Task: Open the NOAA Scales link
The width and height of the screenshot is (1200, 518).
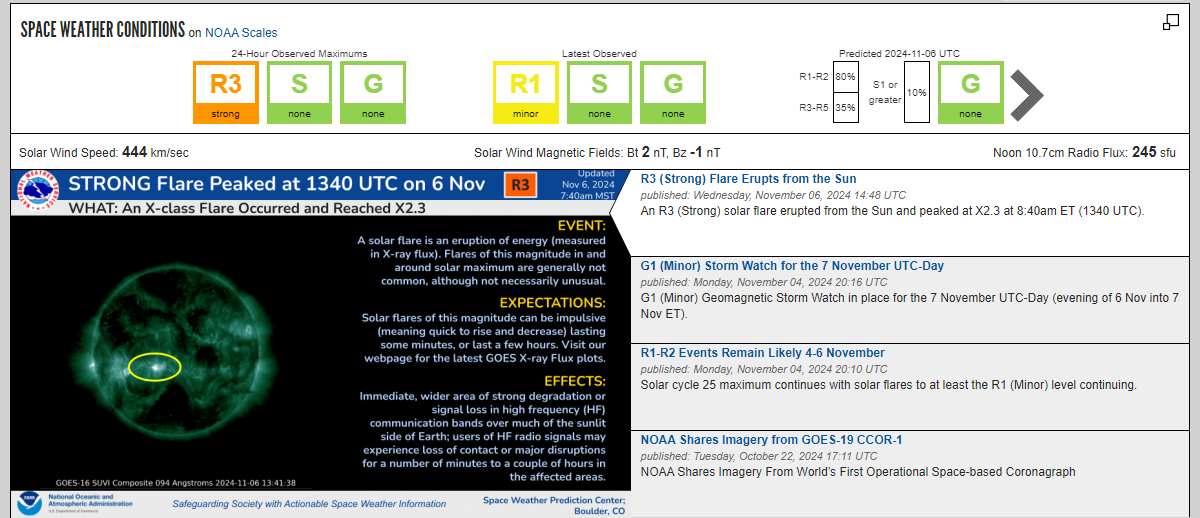Action: coord(241,33)
